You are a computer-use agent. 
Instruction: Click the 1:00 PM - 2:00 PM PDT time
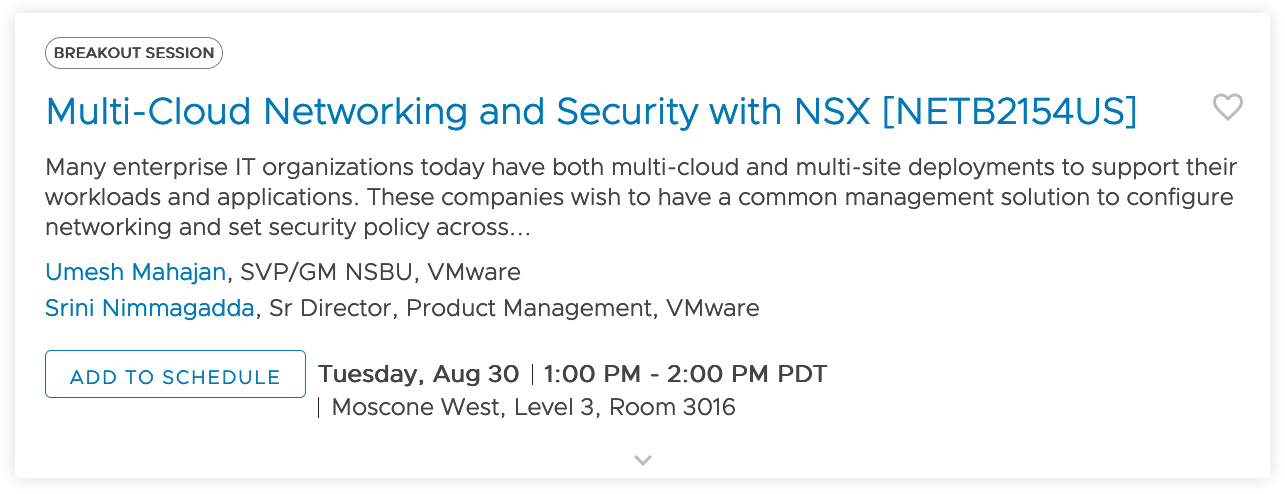pos(685,375)
